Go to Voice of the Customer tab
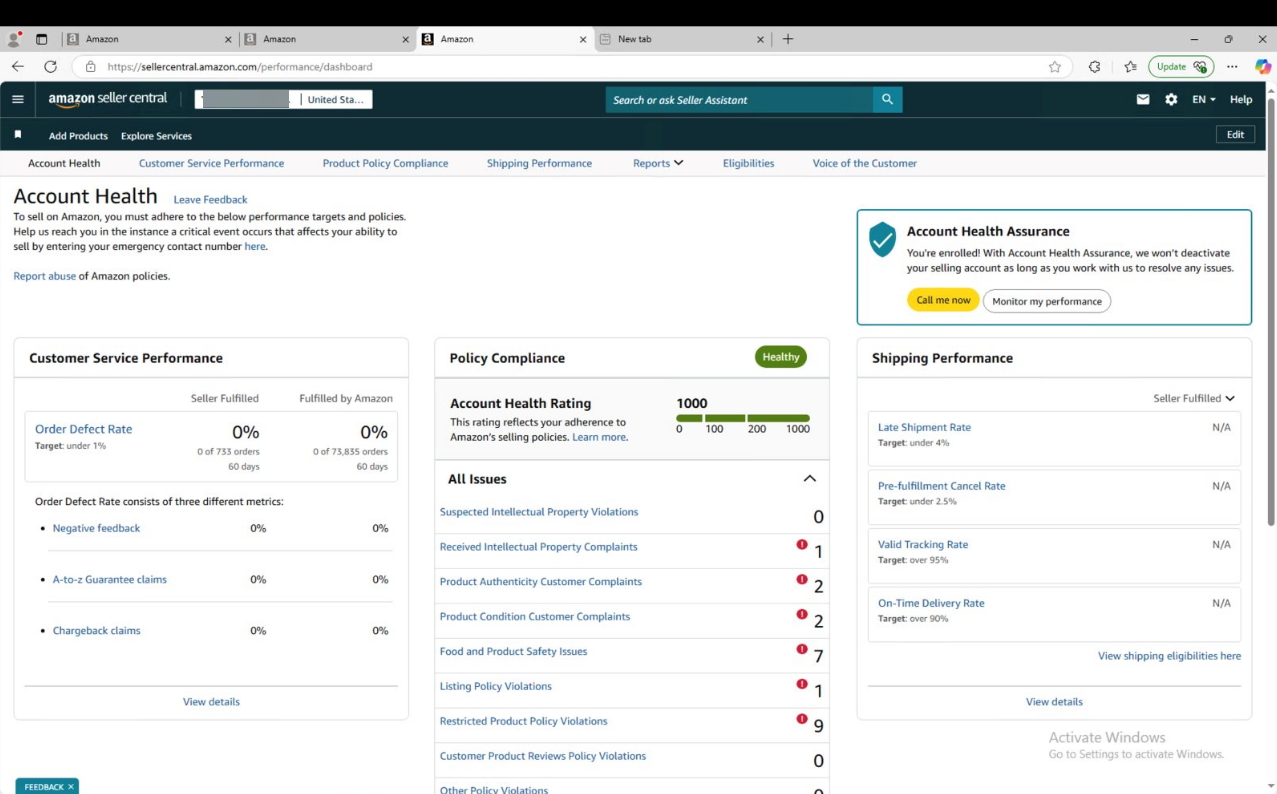The height and width of the screenshot is (794, 1277). tap(864, 163)
